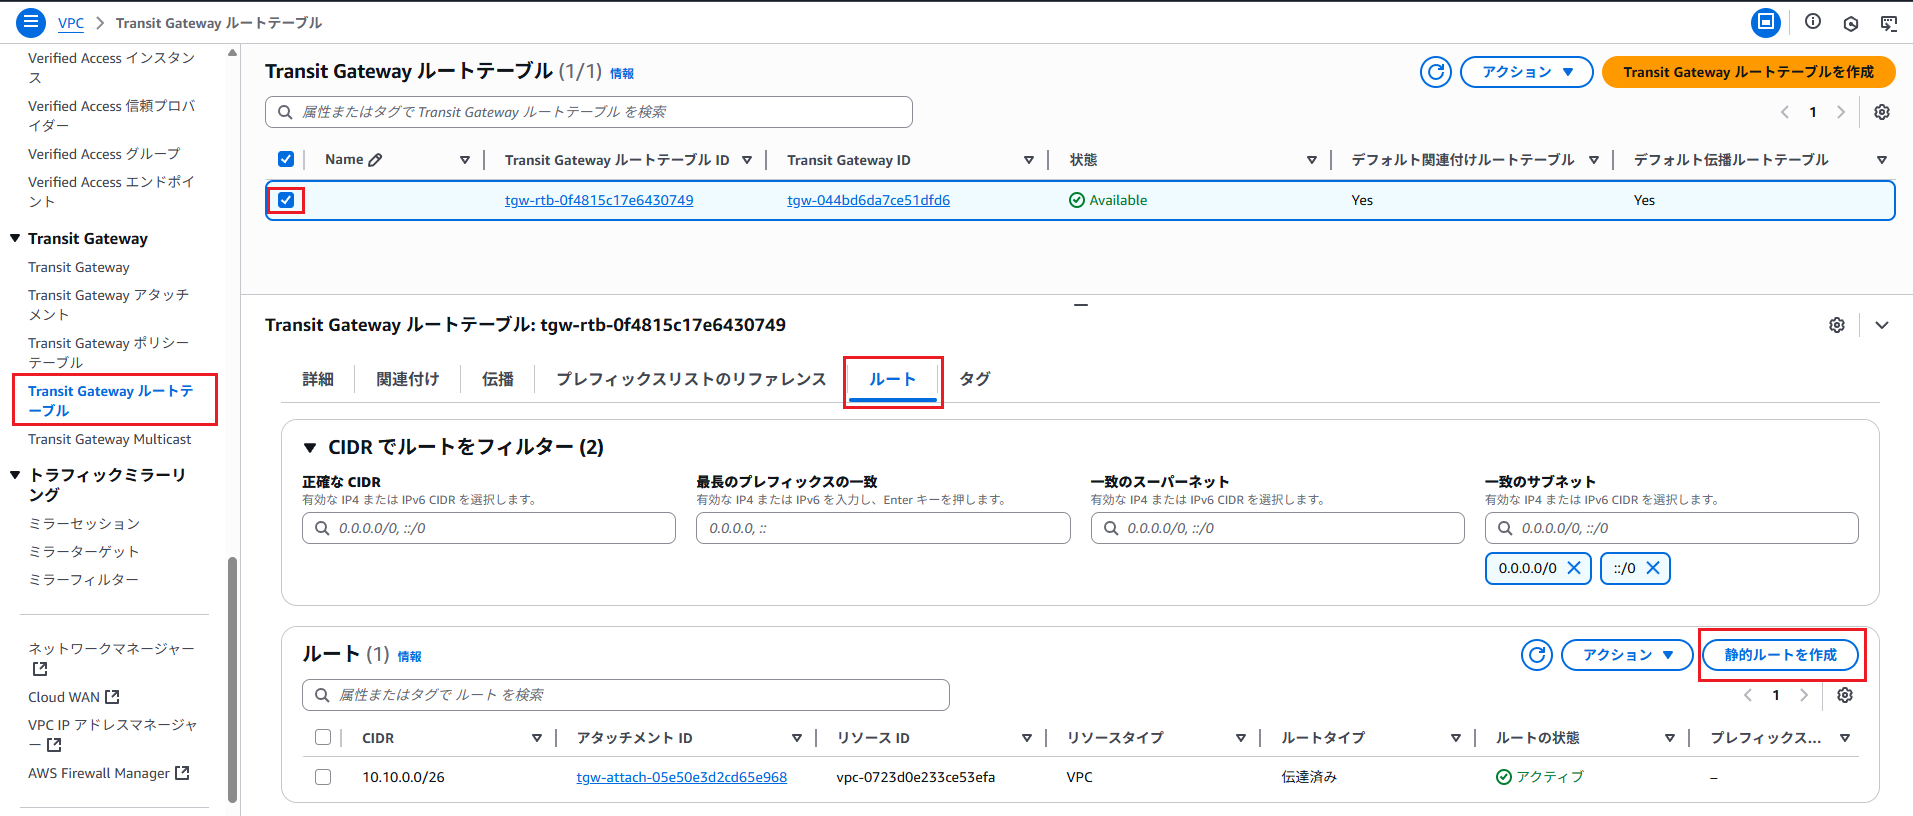Switch to the 詳細 tab
This screenshot has height=816, width=1913.
[318, 379]
